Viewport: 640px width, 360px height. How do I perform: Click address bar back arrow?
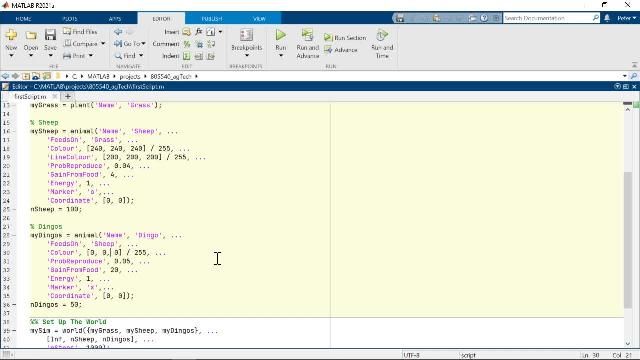[x=5, y=76]
